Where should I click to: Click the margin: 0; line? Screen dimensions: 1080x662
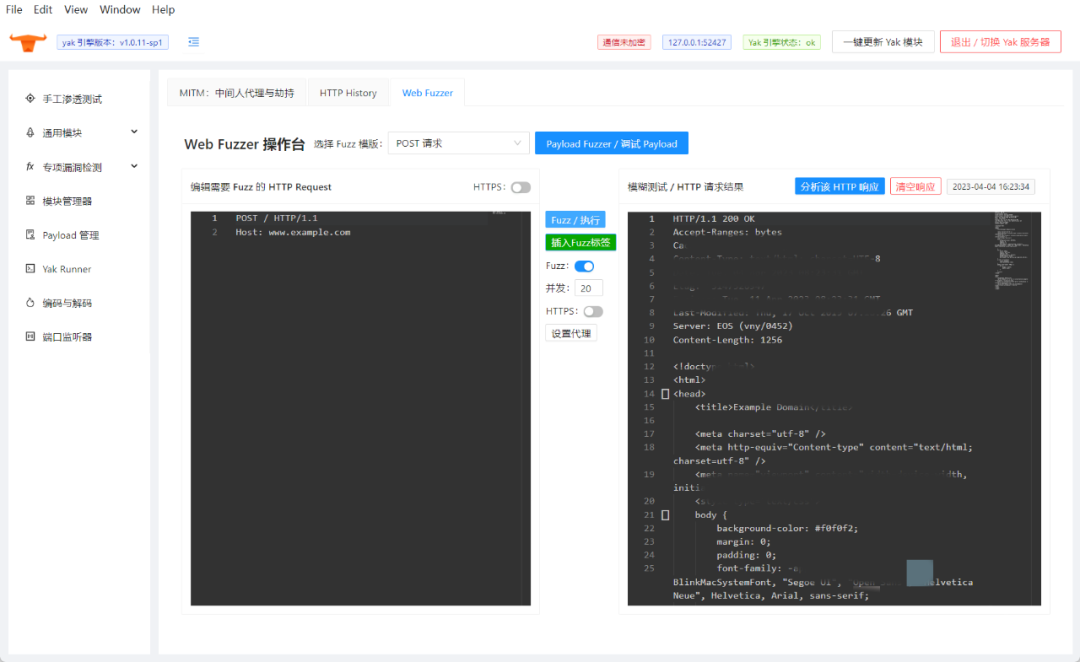(743, 542)
